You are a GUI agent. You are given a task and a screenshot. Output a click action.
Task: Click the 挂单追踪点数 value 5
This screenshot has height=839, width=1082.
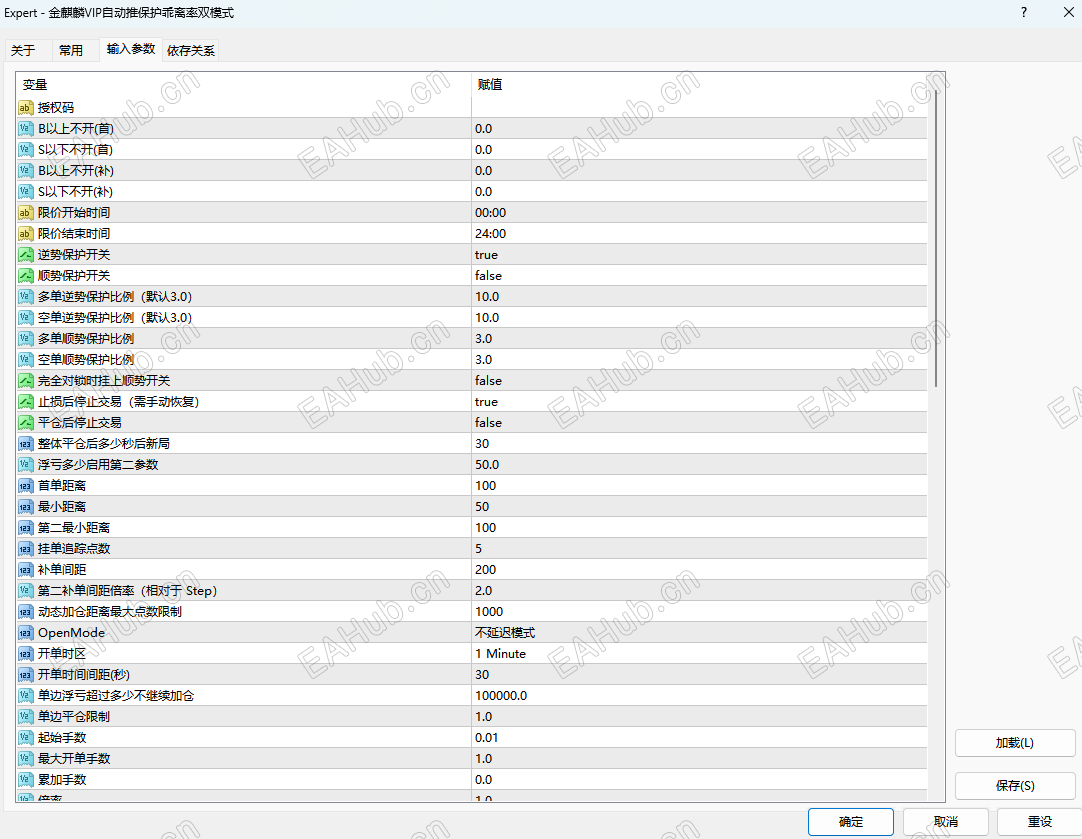(x=478, y=549)
